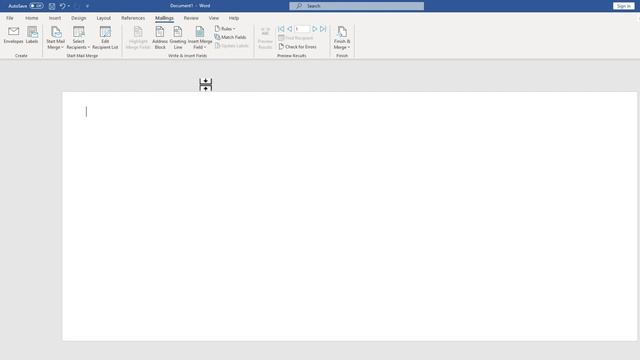Switch to the View tab
Image resolution: width=640 pixels, height=360 pixels.
pos(213,18)
